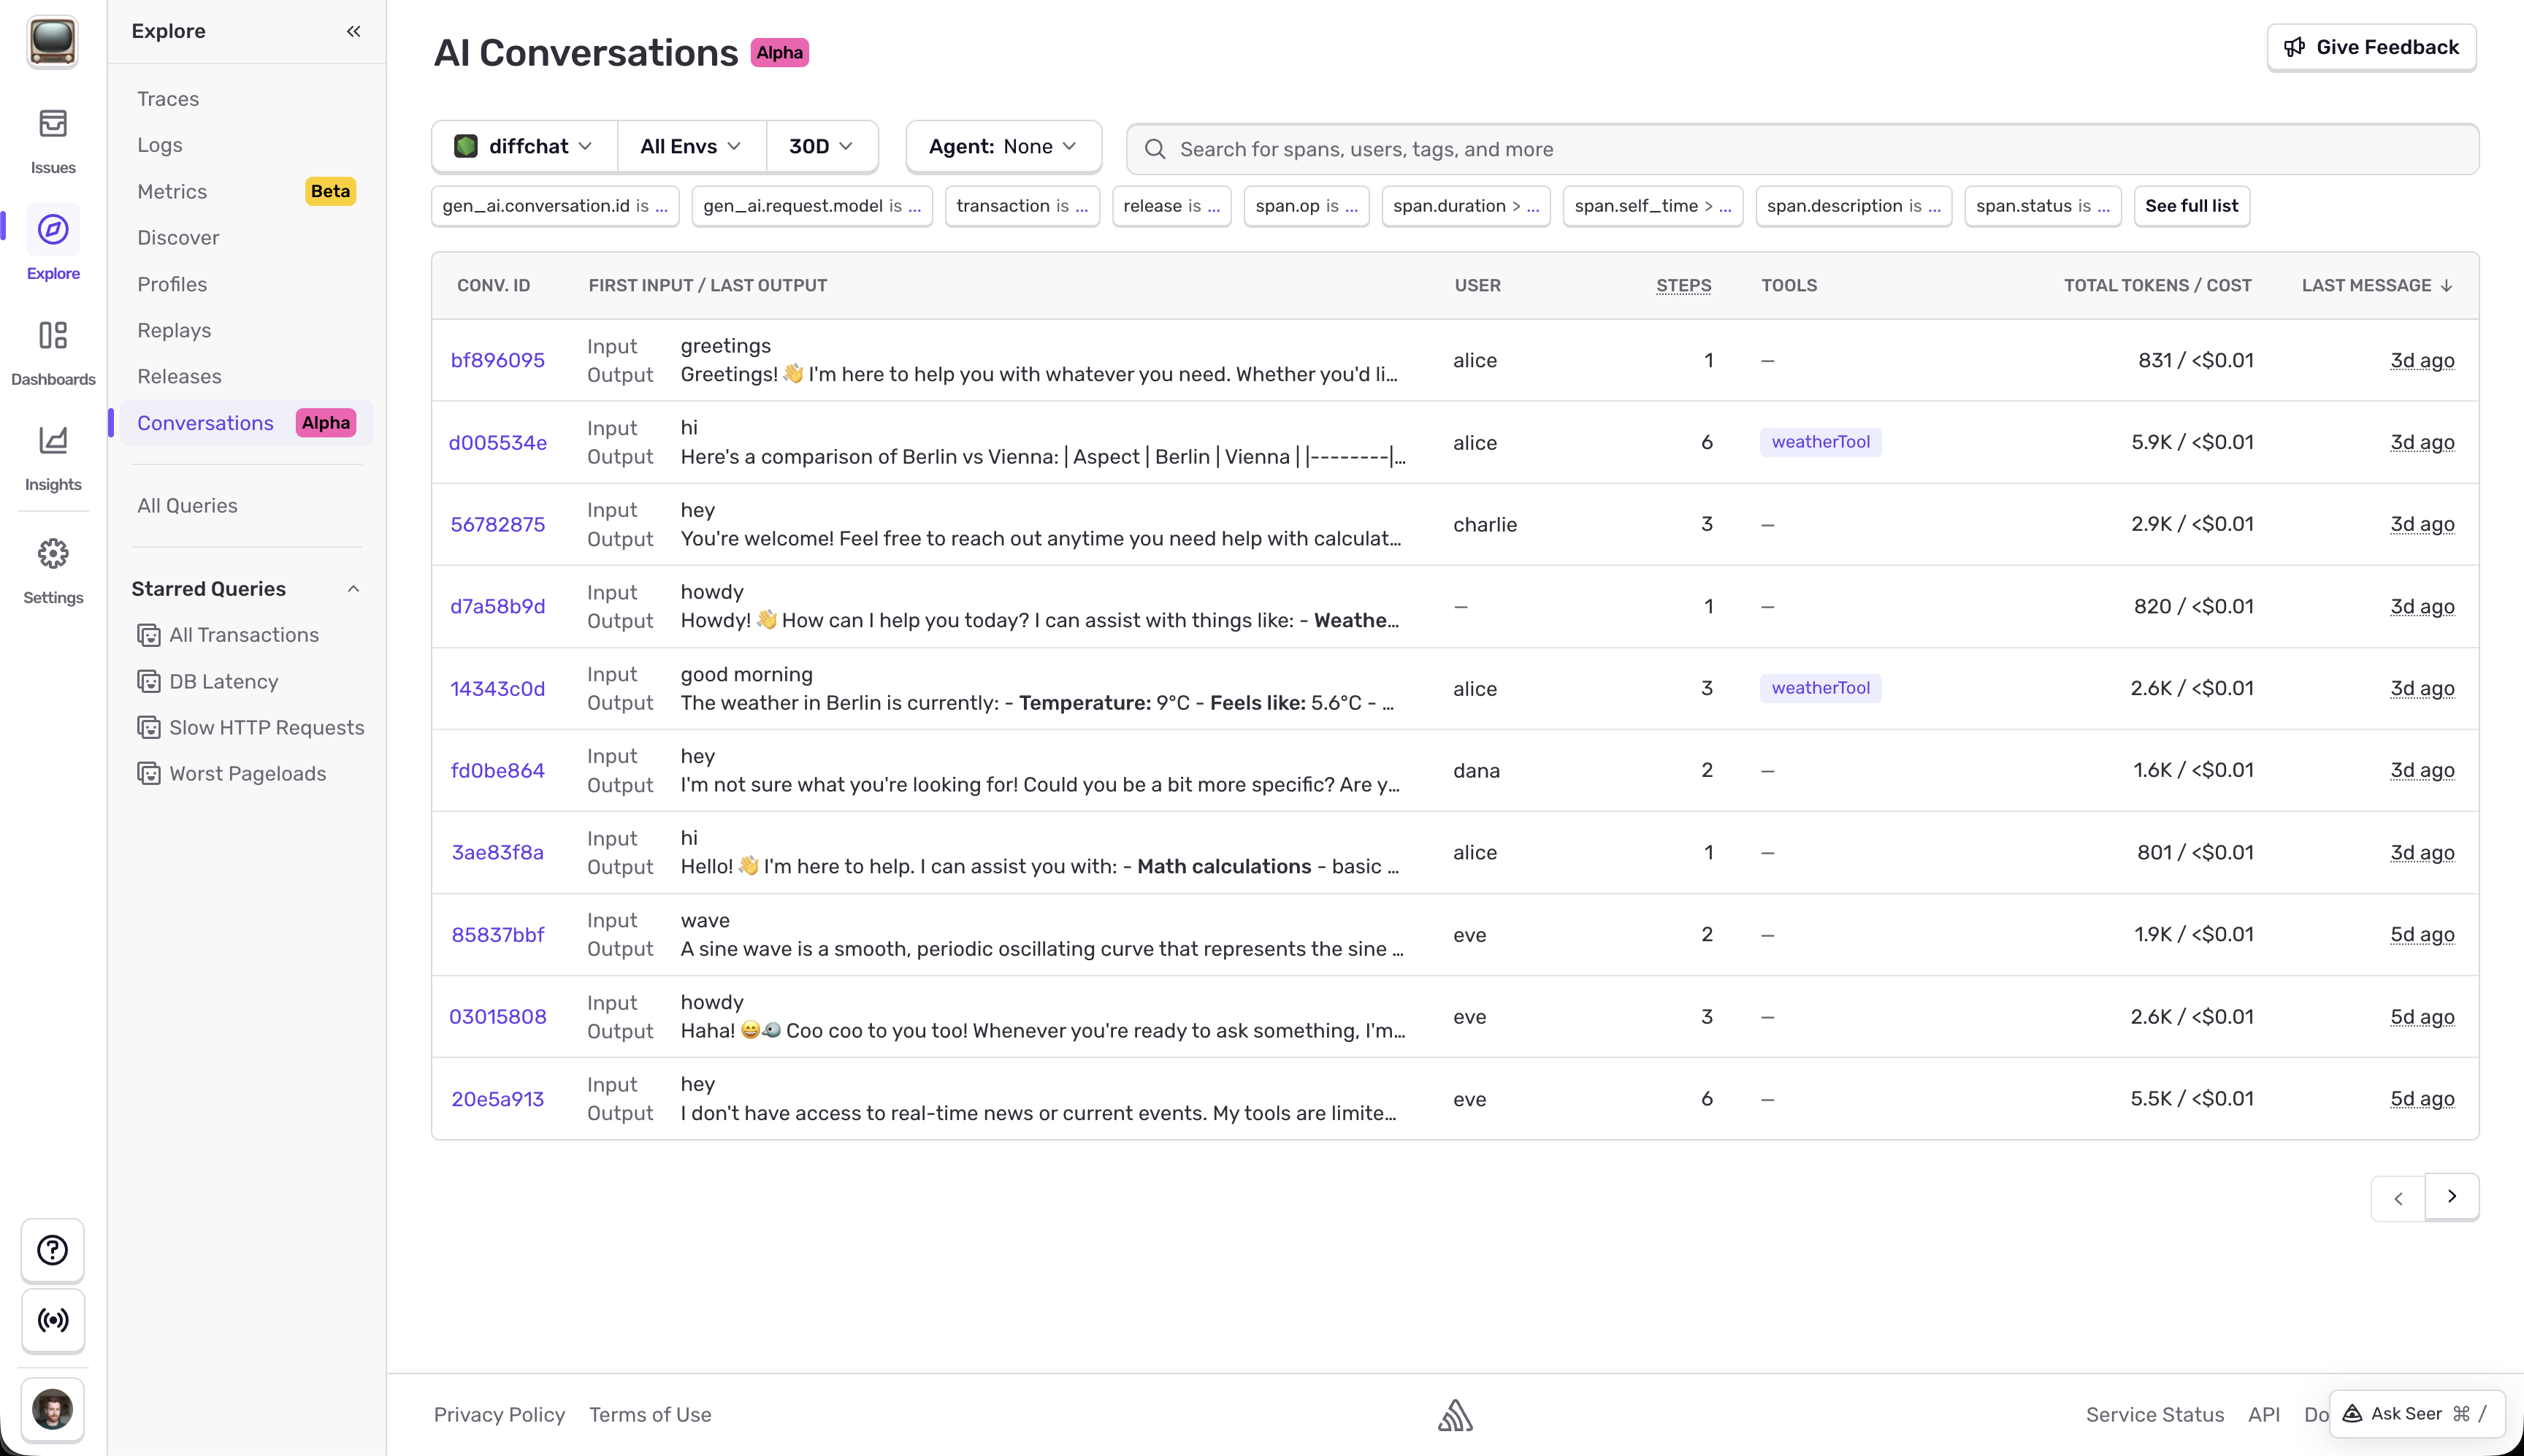The height and width of the screenshot is (1456, 2524).
Task: Click the magnifier icon in the search bar
Action: [1155, 149]
